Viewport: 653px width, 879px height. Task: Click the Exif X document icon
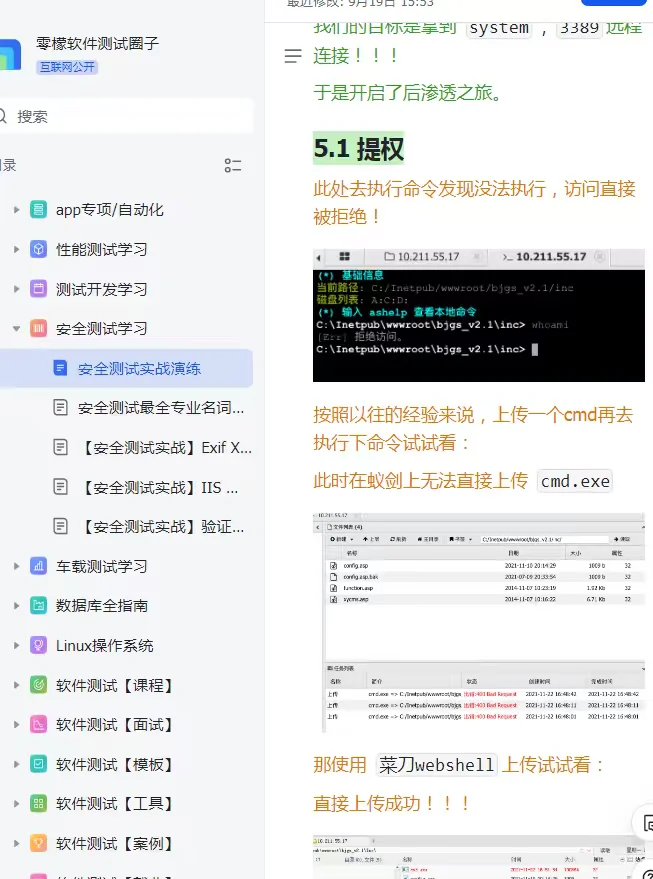click(x=60, y=447)
